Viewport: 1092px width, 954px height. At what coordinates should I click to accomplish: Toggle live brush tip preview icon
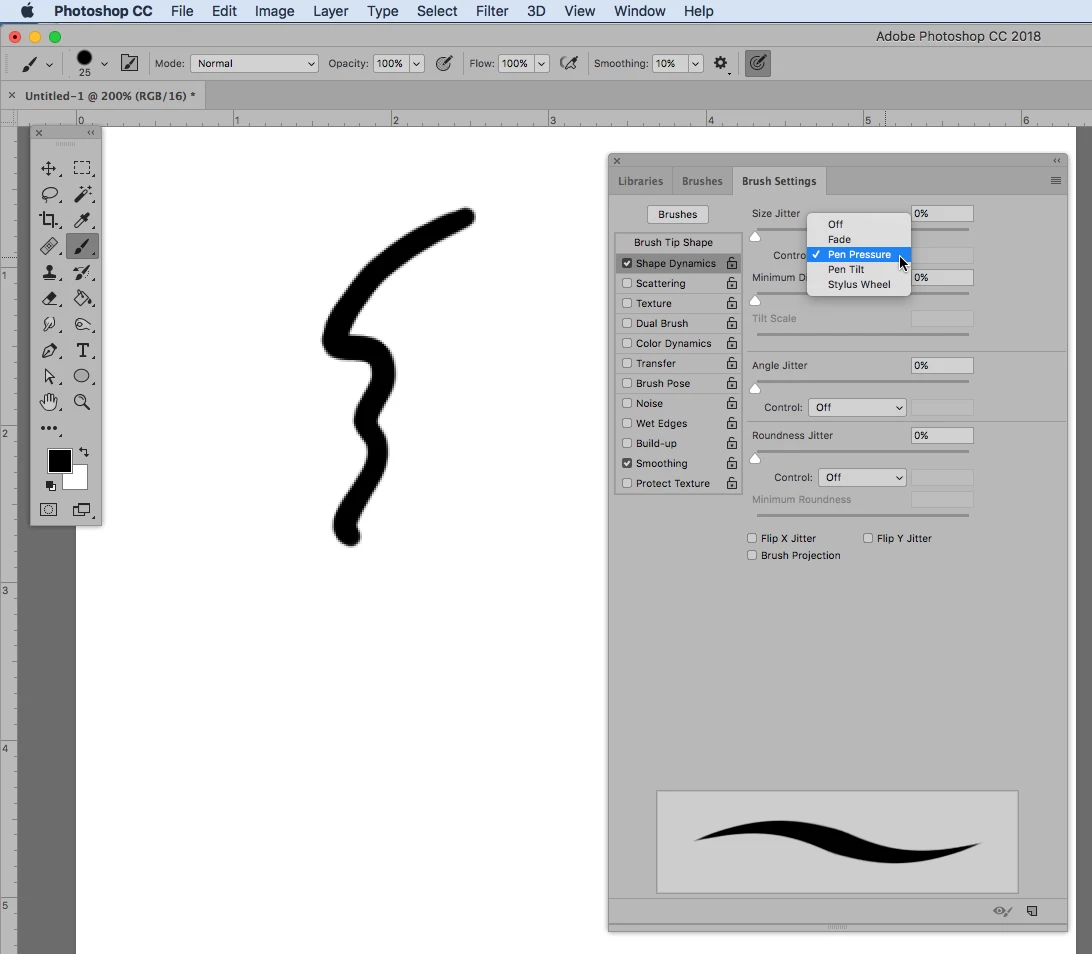pos(1002,911)
